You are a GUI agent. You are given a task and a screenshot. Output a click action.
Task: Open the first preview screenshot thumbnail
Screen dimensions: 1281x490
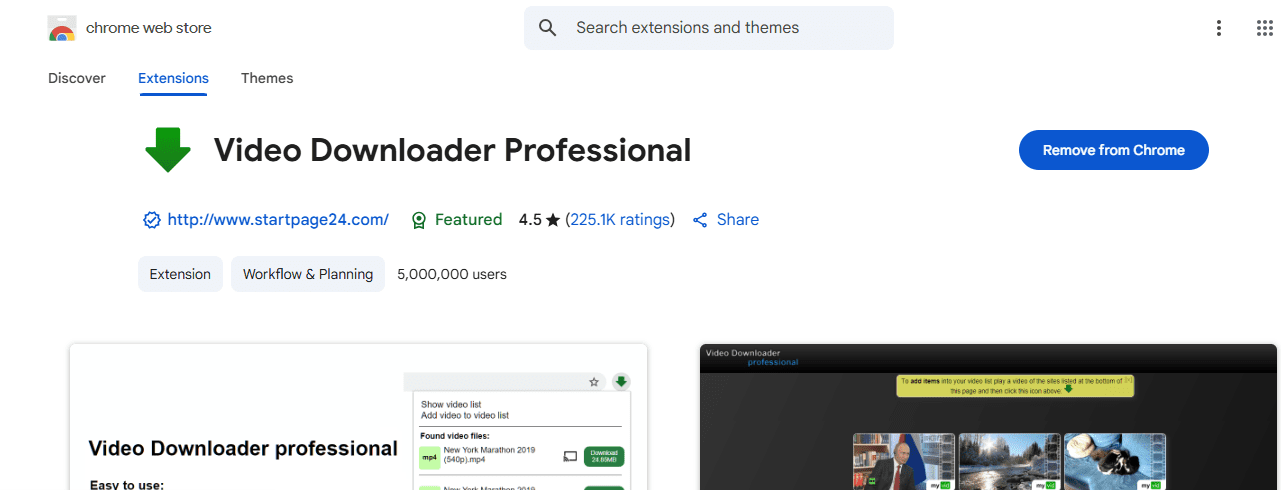358,417
